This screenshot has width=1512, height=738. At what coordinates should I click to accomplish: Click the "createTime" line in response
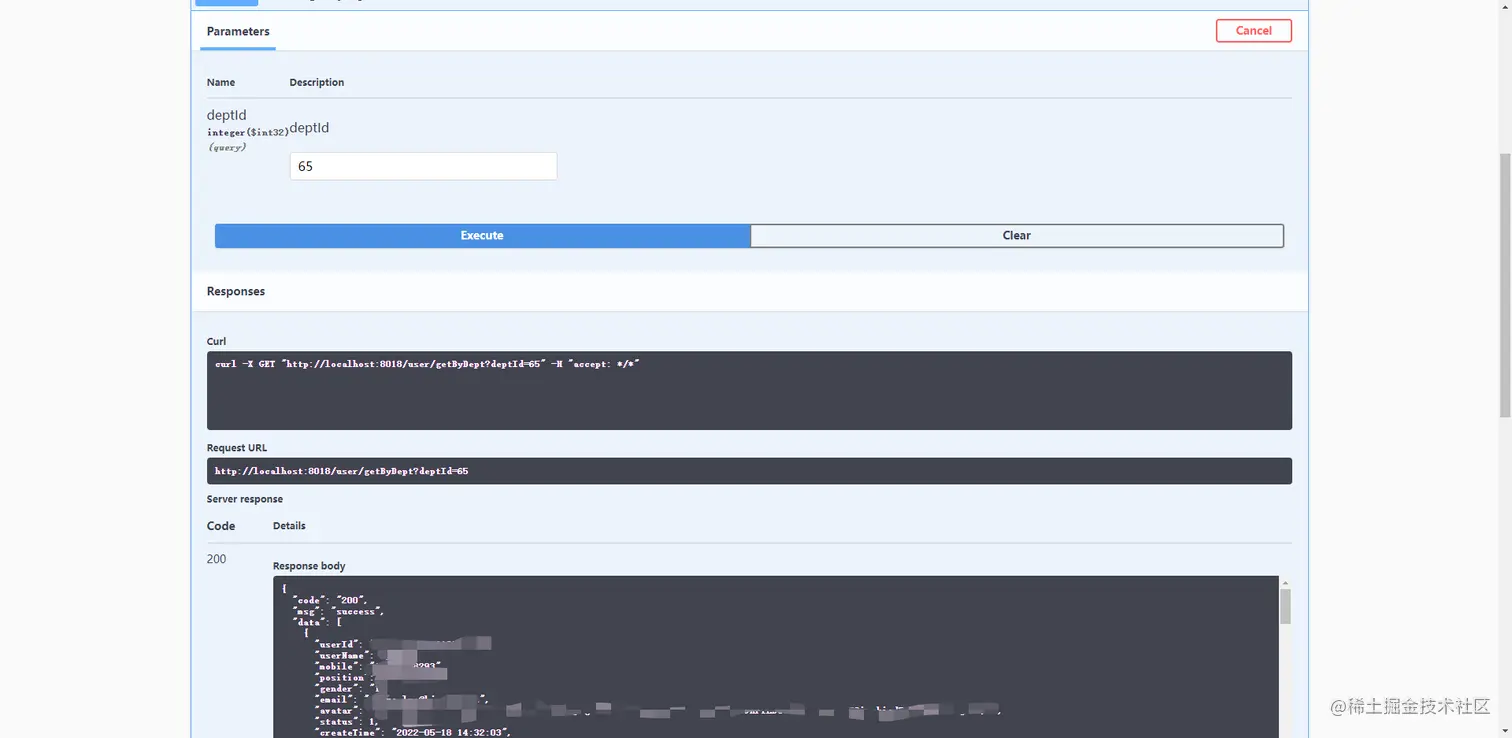coord(412,732)
